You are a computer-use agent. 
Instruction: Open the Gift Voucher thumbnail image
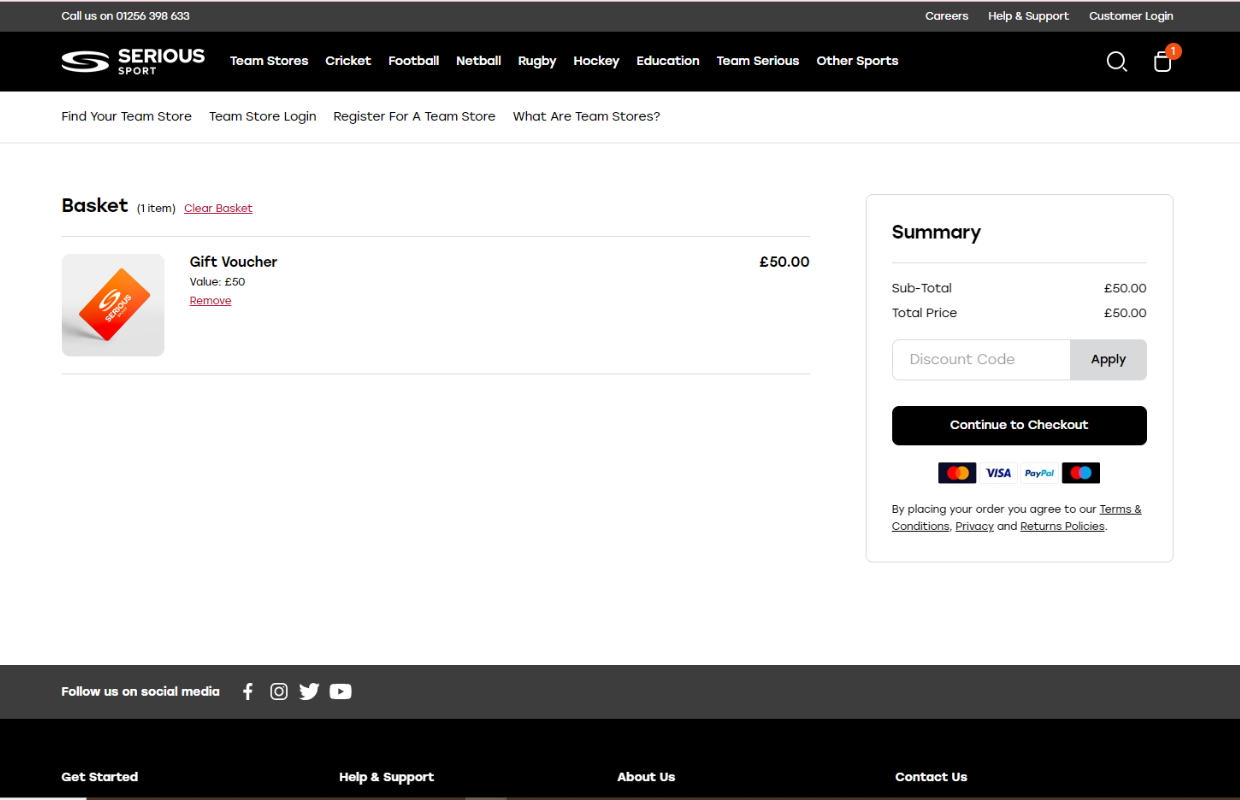113,305
